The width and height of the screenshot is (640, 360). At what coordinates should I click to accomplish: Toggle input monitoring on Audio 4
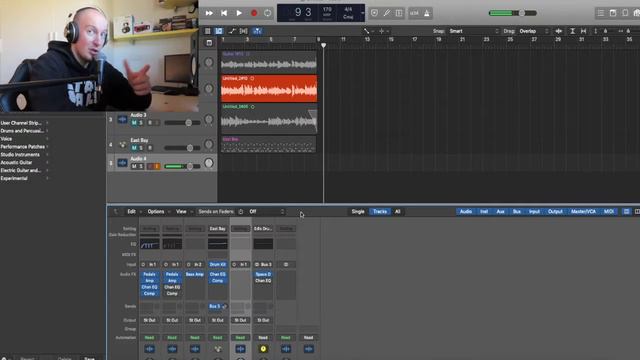pyautogui.click(x=157, y=166)
